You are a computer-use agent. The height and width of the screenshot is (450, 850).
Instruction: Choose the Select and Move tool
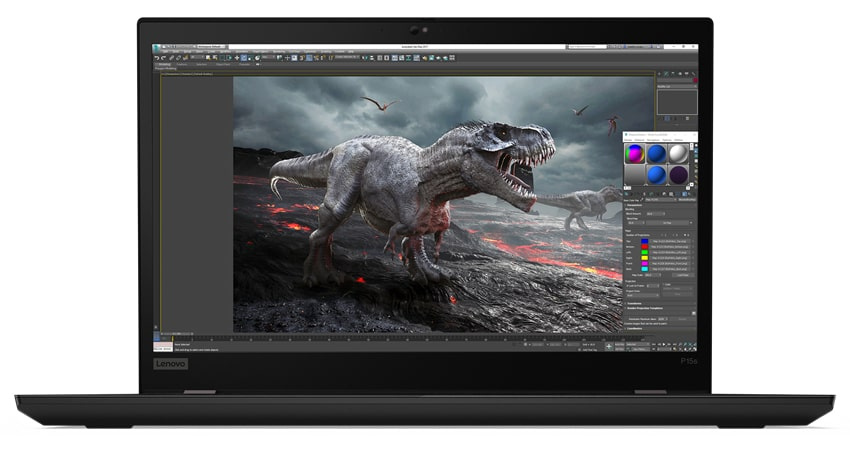(x=237, y=57)
